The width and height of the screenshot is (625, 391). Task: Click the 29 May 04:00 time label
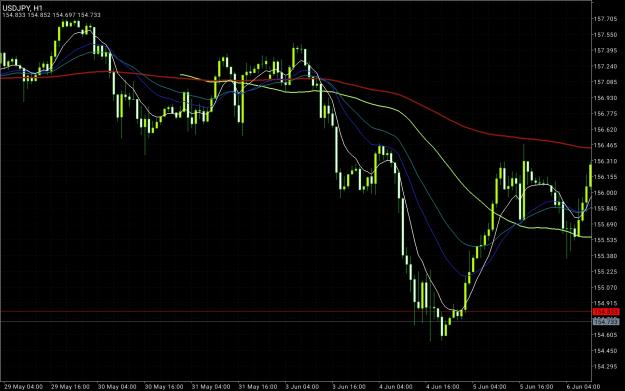pyautogui.click(x=24, y=387)
